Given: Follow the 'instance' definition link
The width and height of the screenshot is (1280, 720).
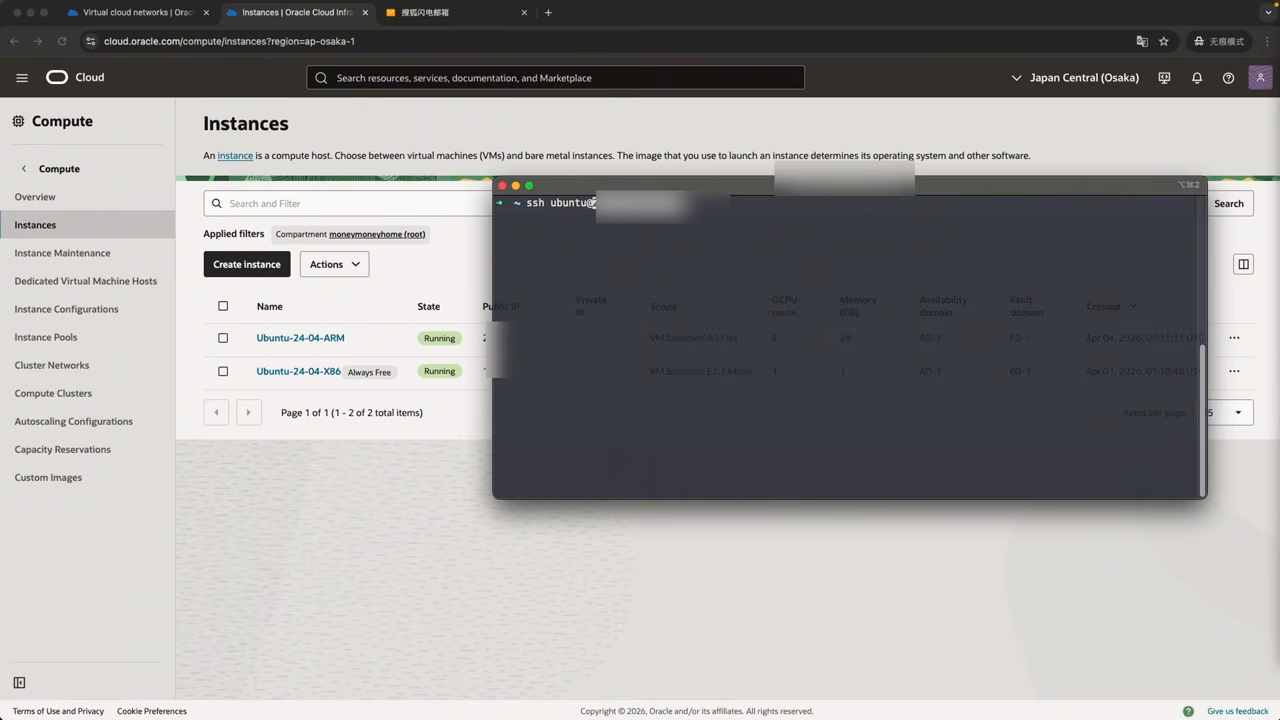Looking at the screenshot, I should tap(235, 155).
